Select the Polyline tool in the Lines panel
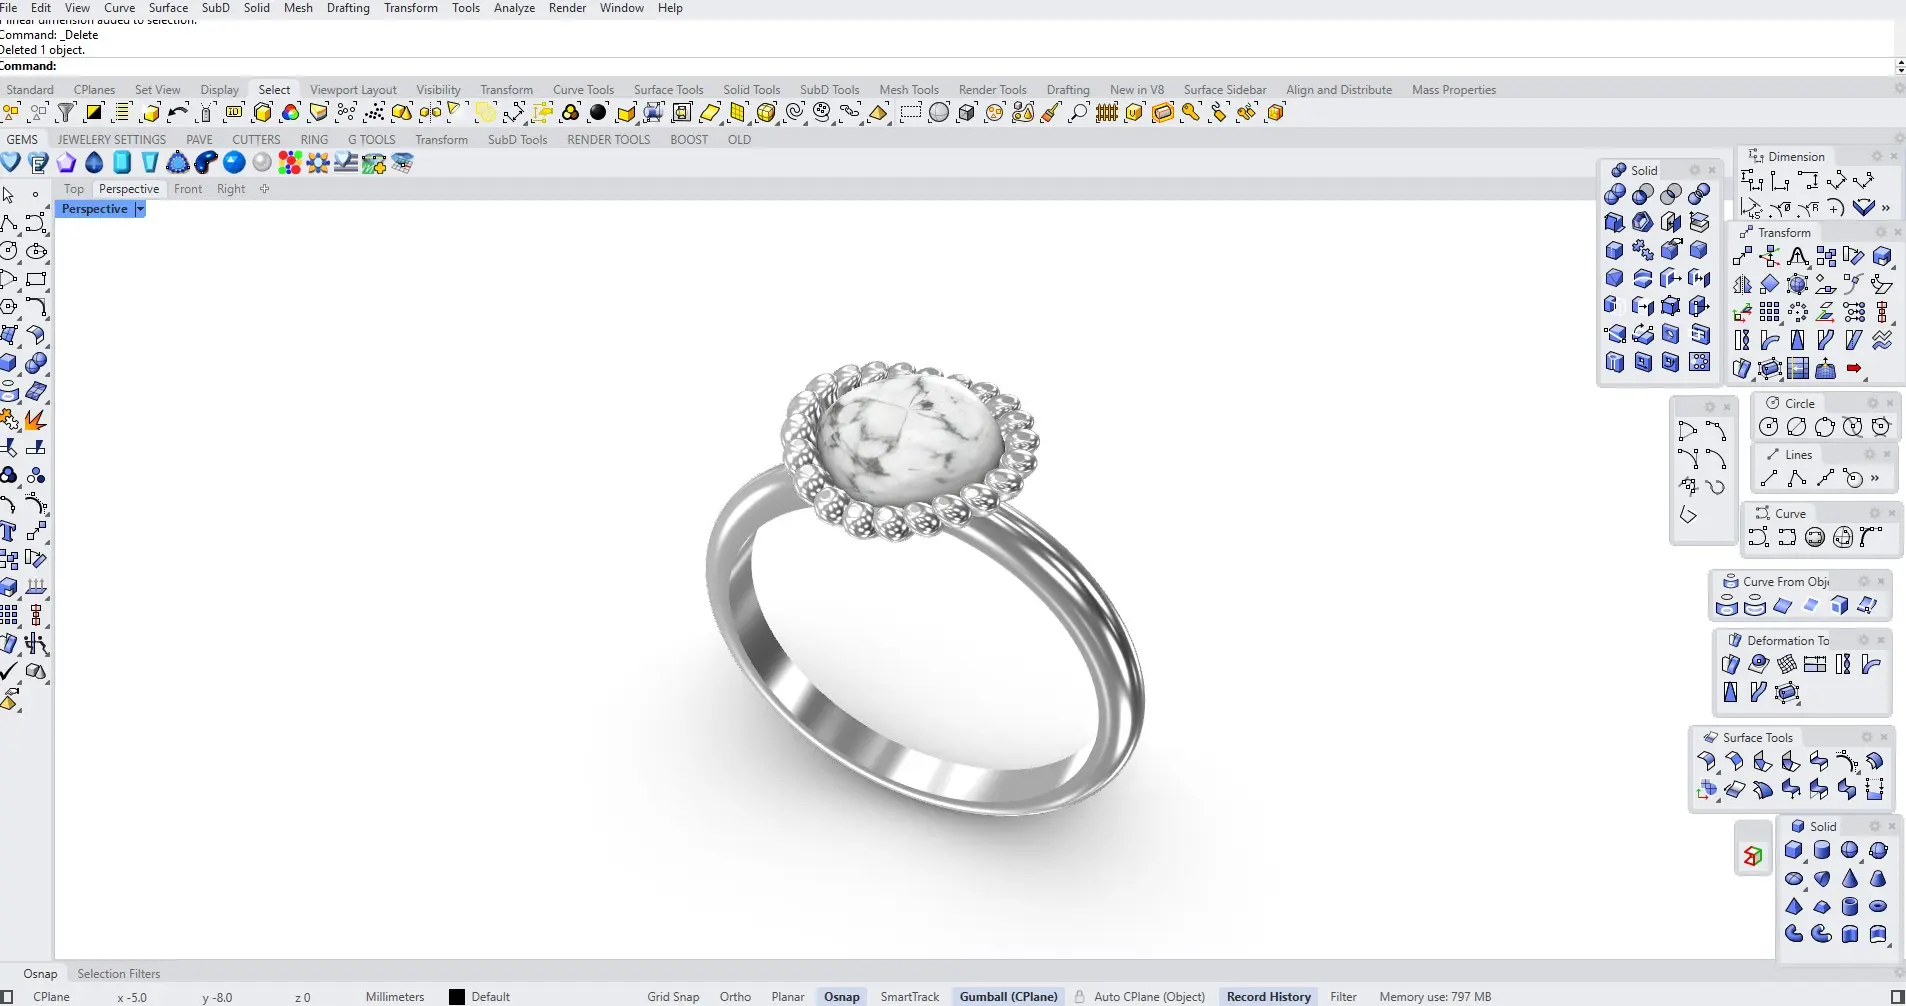Image resolution: width=1906 pixels, height=1006 pixels. point(1797,479)
